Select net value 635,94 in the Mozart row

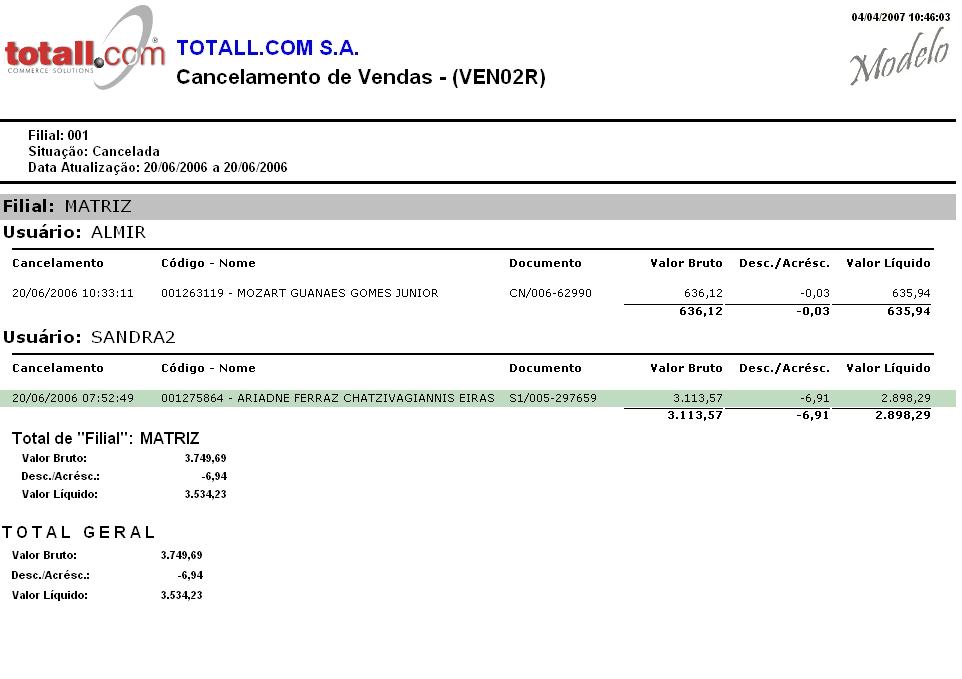coord(911,293)
